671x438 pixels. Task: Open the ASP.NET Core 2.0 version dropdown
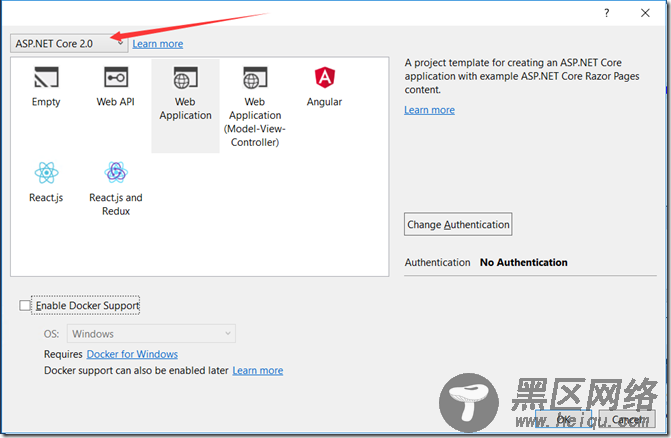pos(69,44)
